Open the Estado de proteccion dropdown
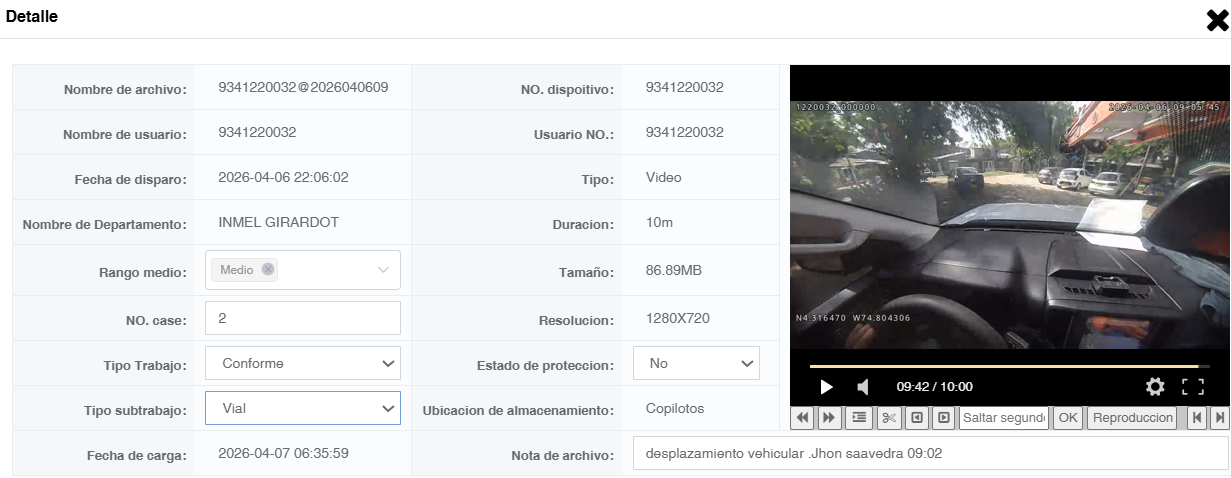Screen dimensions: 1231x478 [x=696, y=363]
